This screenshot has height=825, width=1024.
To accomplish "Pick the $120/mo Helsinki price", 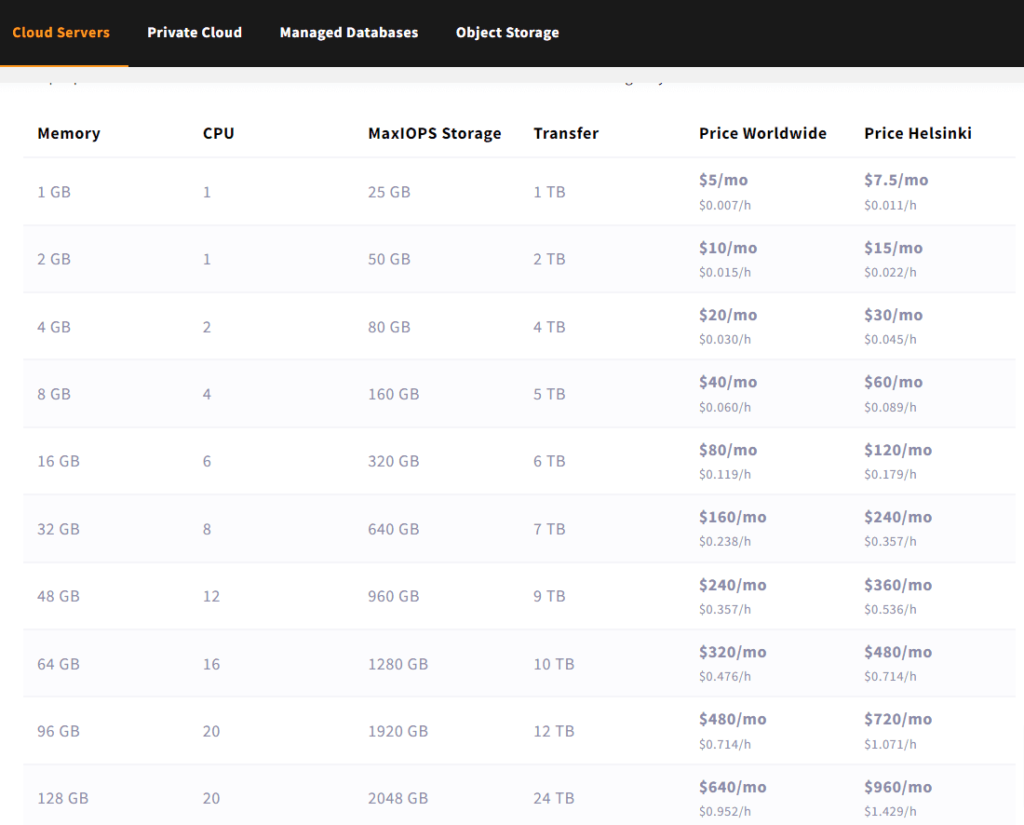I will point(897,450).
